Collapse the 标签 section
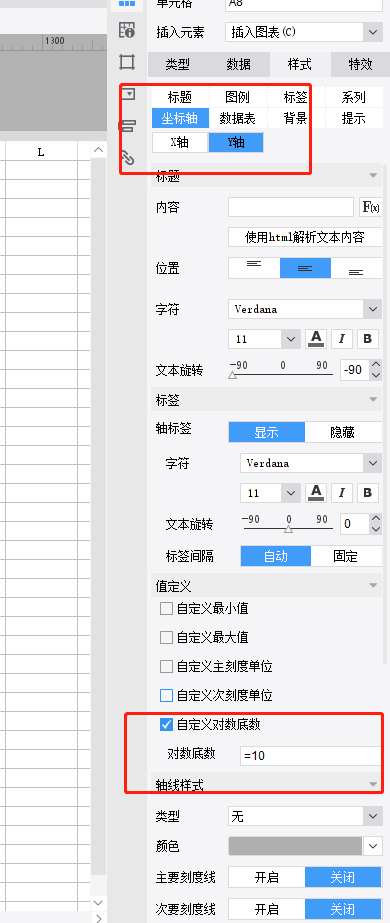This screenshot has height=923, width=390. 372,400
